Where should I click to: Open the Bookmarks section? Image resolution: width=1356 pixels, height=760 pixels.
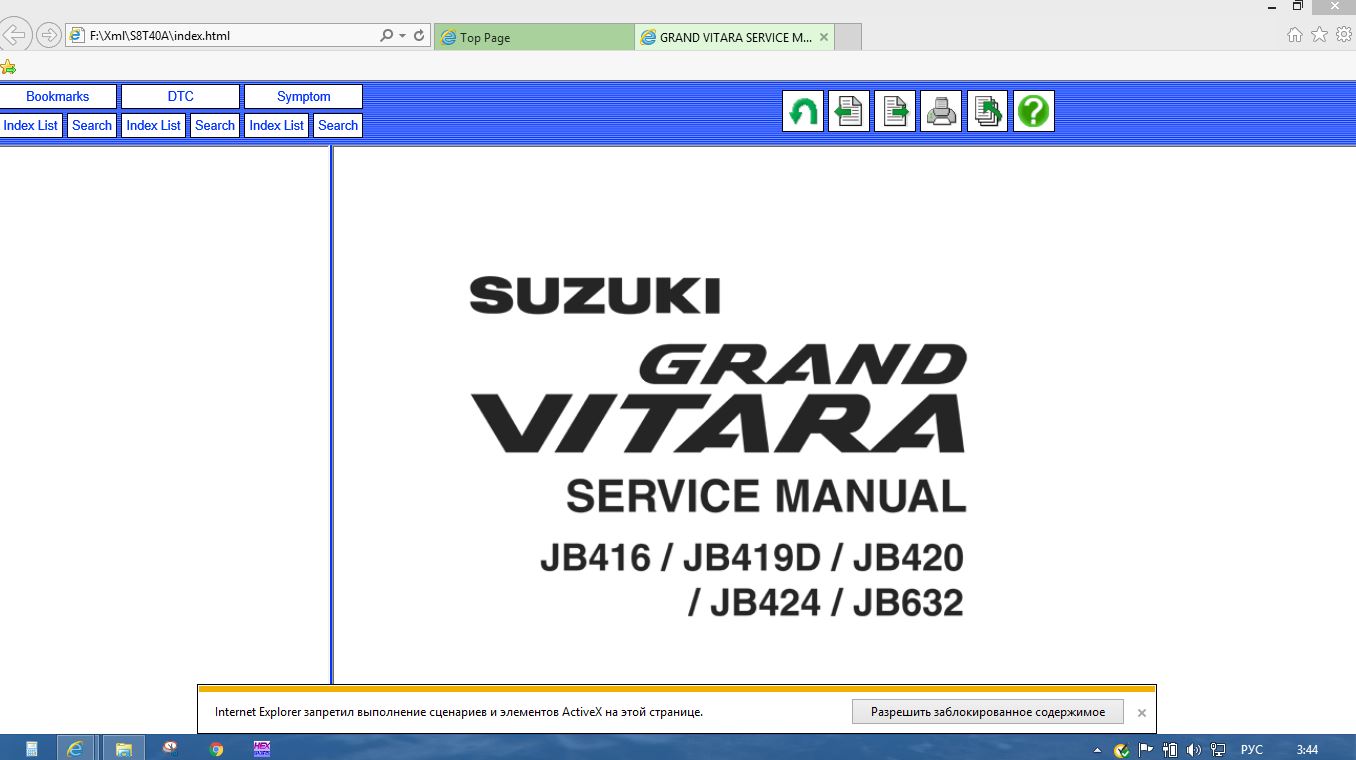coord(58,97)
